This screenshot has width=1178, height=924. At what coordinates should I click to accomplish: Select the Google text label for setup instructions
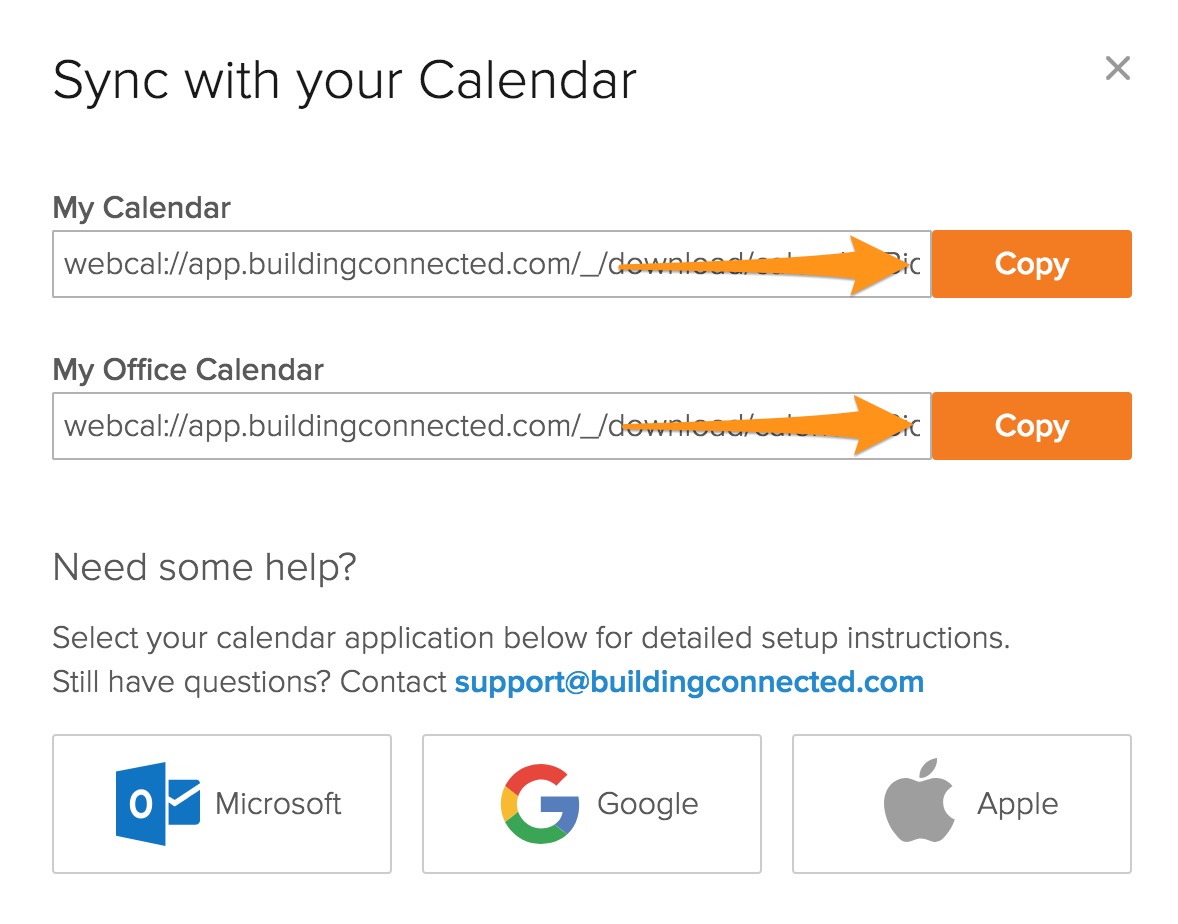(x=647, y=804)
